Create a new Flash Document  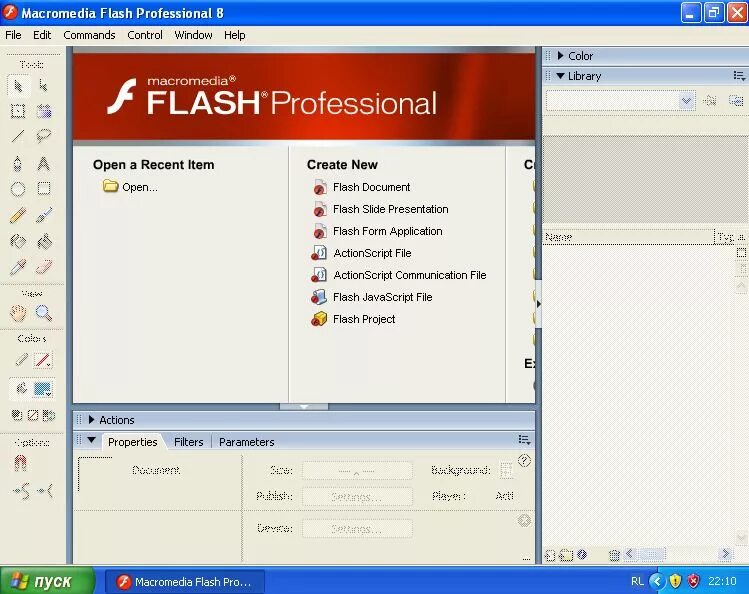361,187
